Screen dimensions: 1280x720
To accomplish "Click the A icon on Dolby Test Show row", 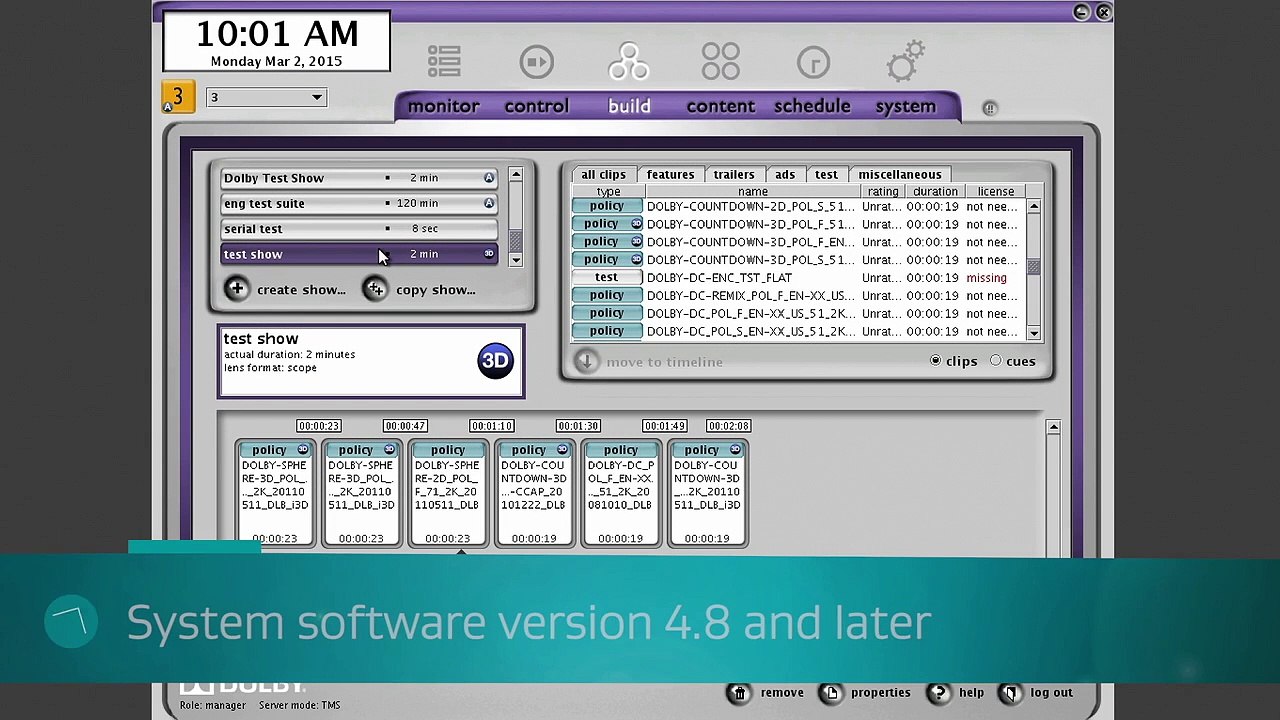I will [x=489, y=178].
